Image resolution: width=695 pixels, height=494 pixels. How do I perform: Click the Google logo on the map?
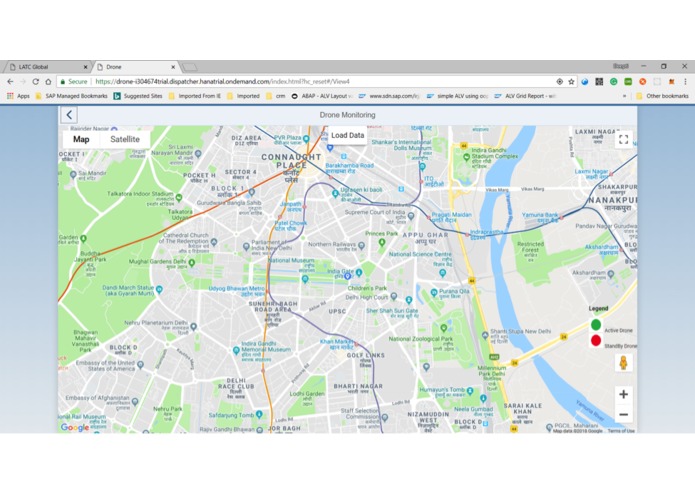75,427
